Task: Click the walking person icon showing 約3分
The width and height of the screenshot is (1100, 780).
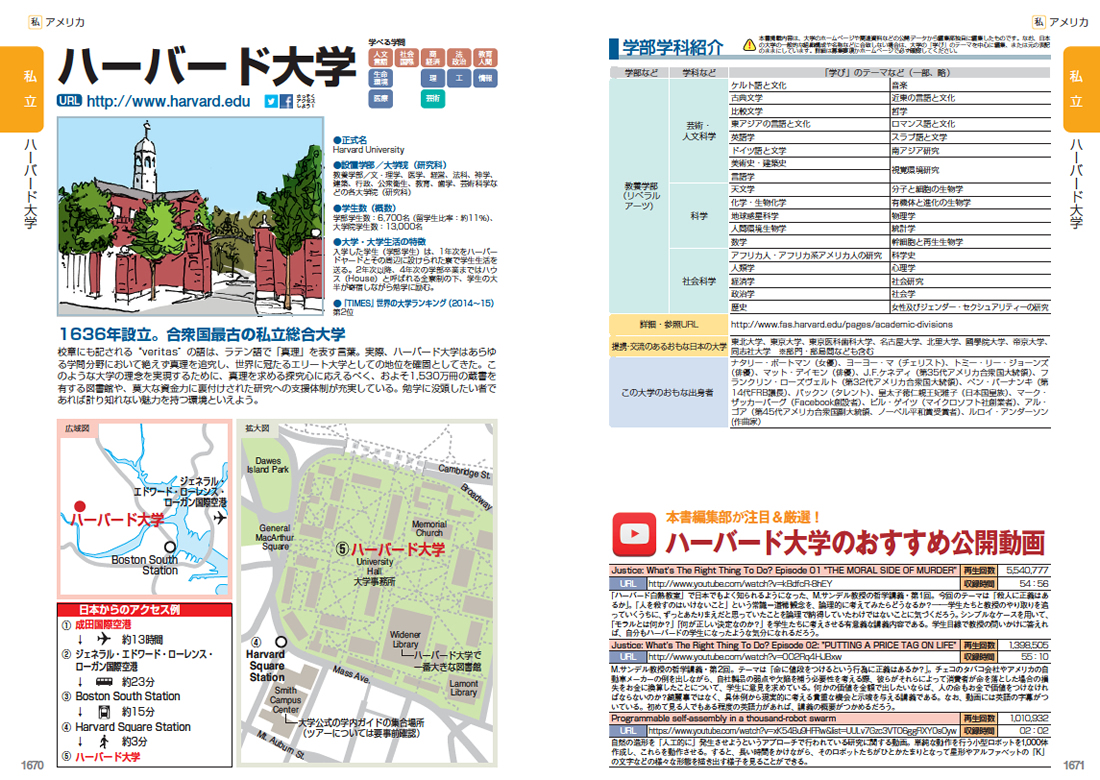Action: pyautogui.click(x=102, y=742)
